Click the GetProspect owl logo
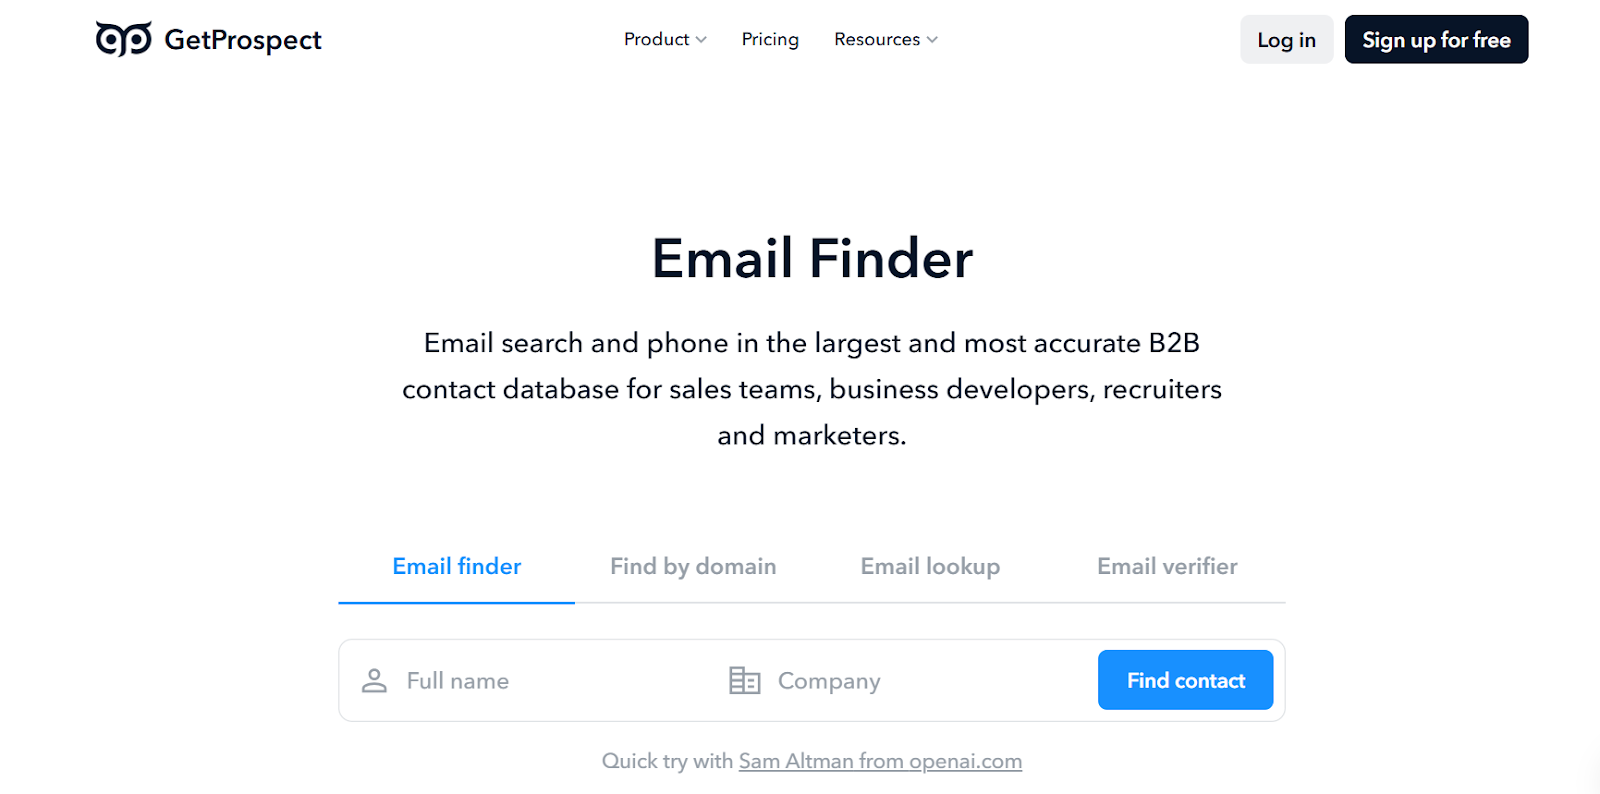Image resolution: width=1600 pixels, height=794 pixels. coord(122,39)
